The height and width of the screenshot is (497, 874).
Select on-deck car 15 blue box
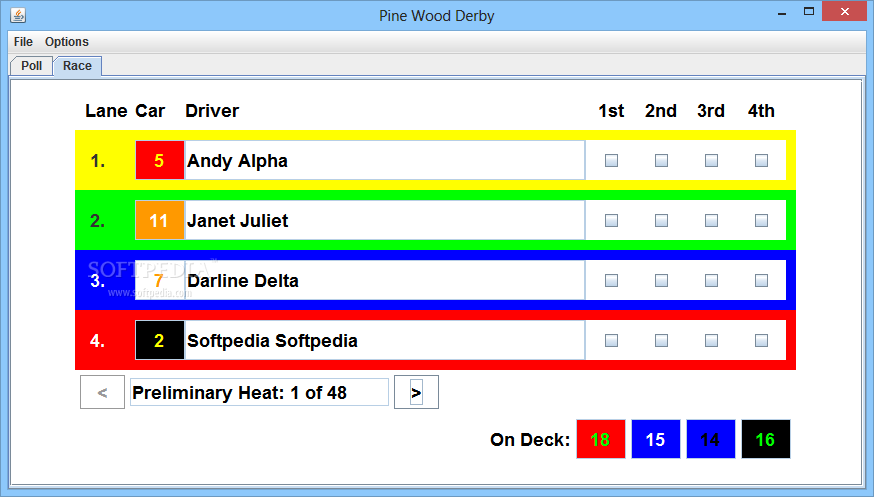(x=656, y=440)
